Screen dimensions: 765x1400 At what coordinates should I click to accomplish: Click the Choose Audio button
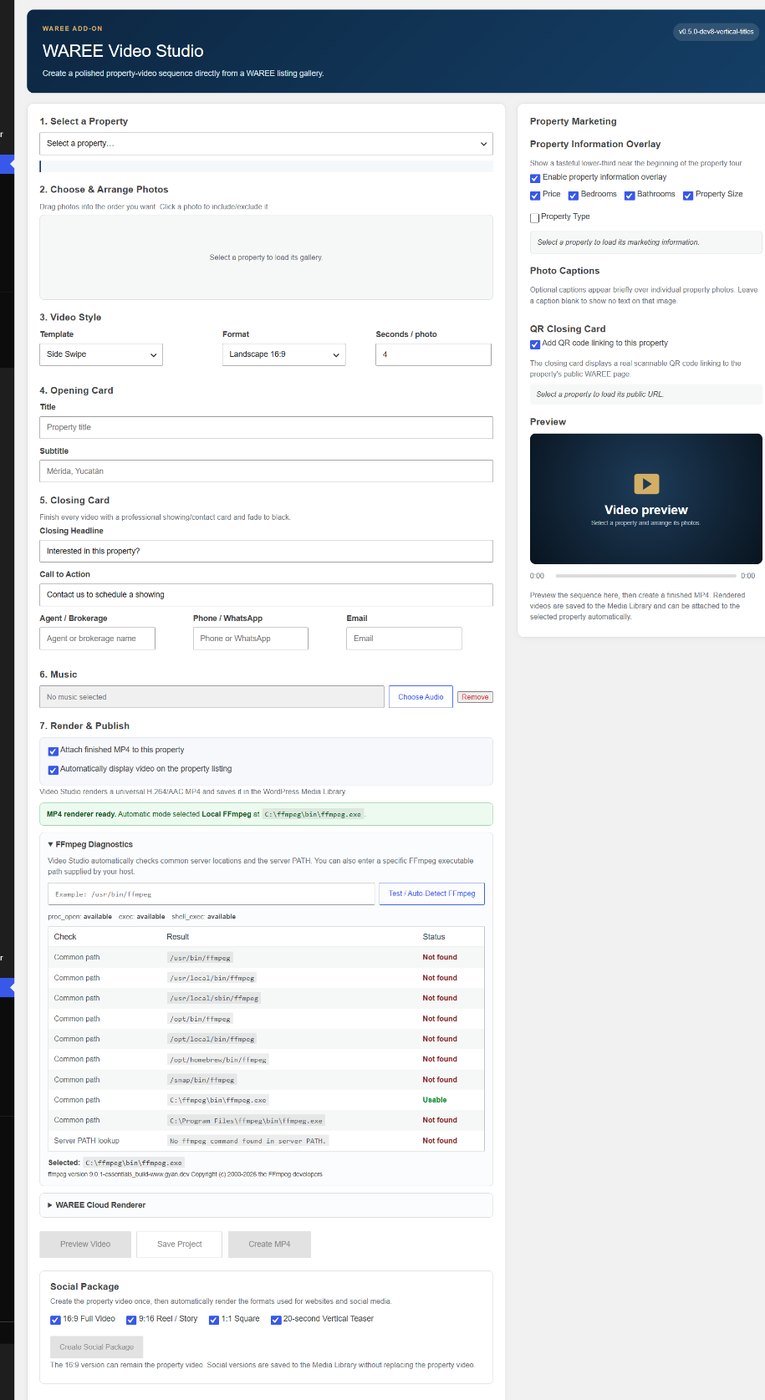pyautogui.click(x=420, y=697)
